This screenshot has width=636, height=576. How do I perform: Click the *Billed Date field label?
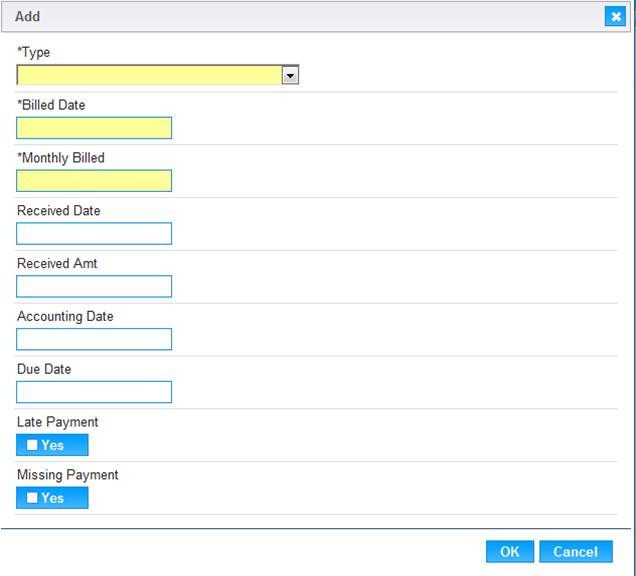[51, 105]
